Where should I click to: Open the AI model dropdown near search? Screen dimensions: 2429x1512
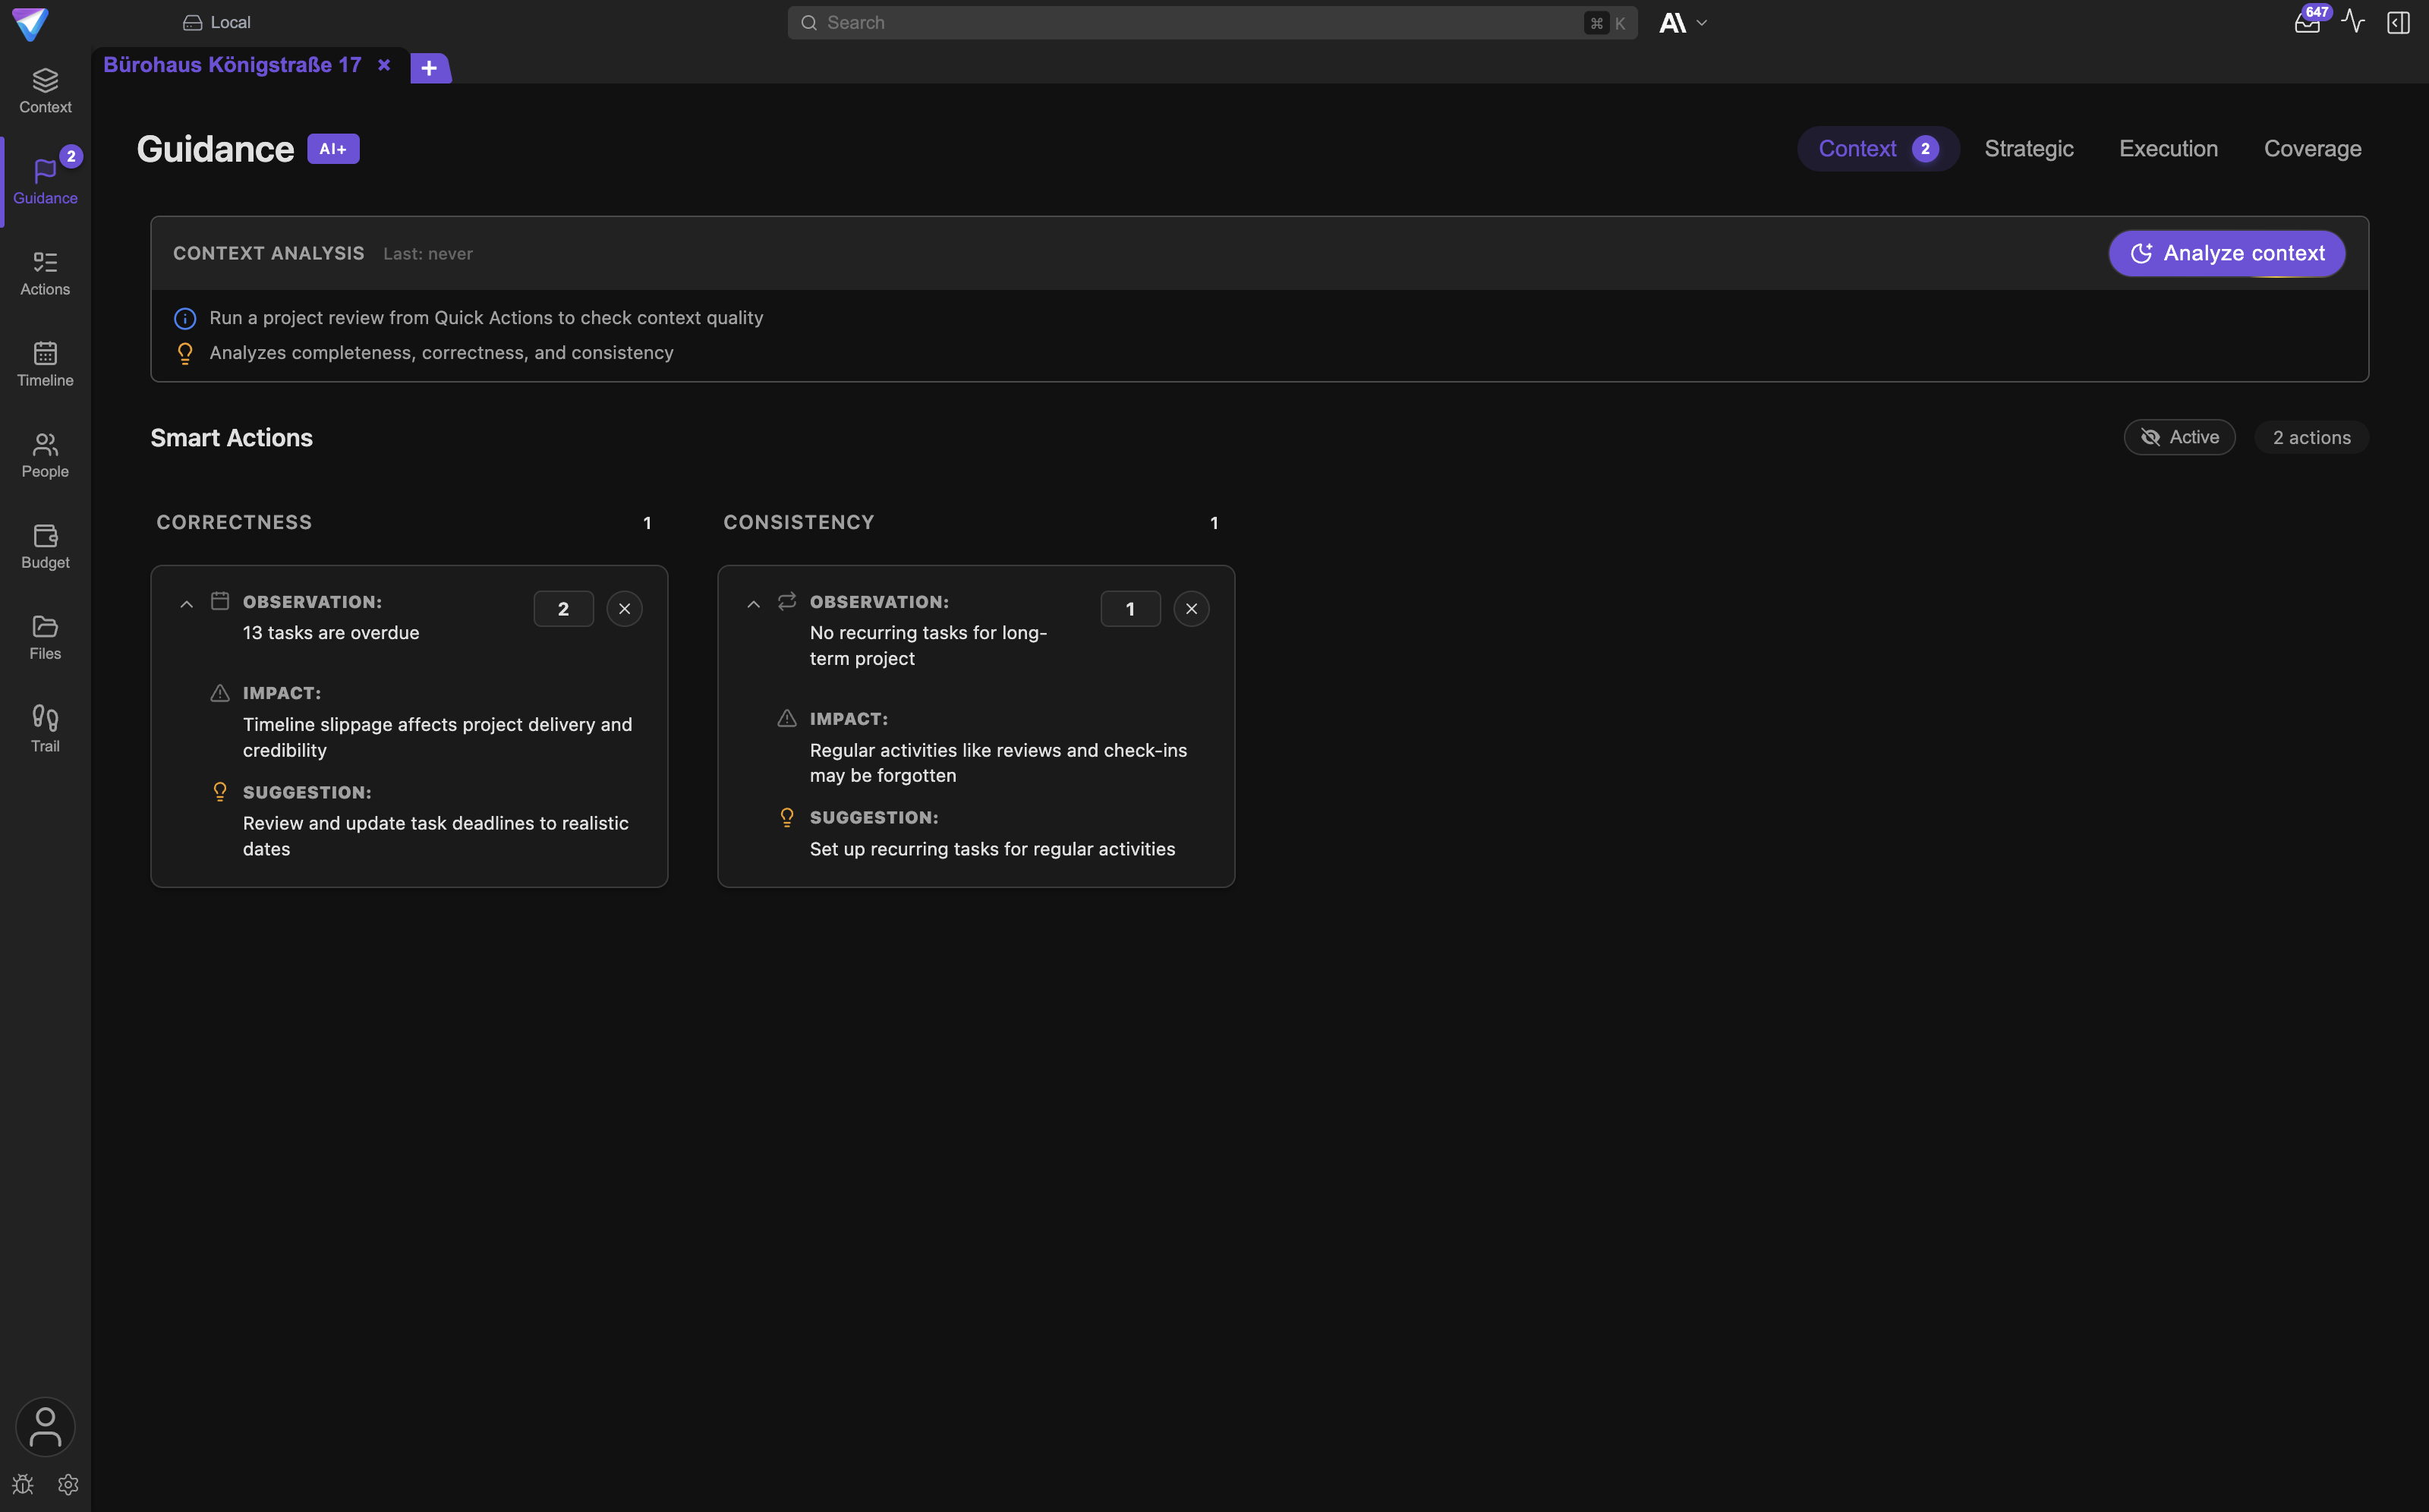(1683, 23)
